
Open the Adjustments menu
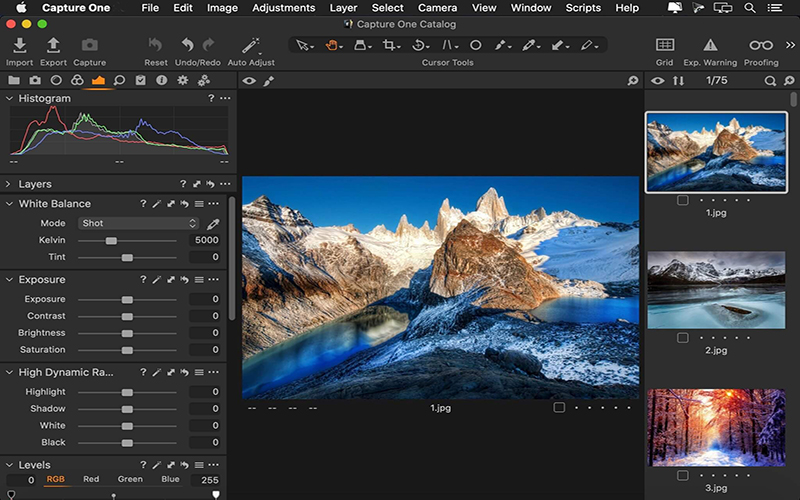point(283,8)
